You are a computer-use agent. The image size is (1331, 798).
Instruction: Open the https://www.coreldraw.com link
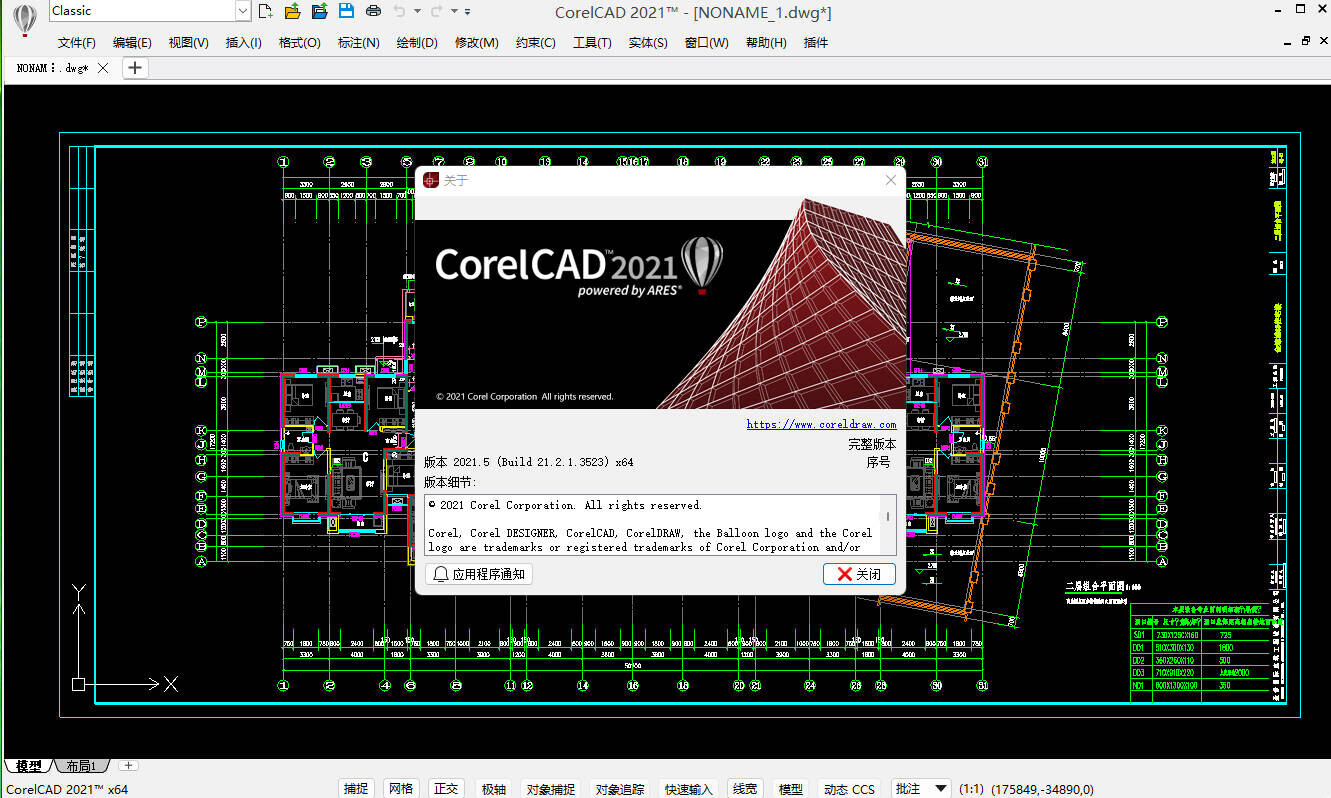[821, 424]
